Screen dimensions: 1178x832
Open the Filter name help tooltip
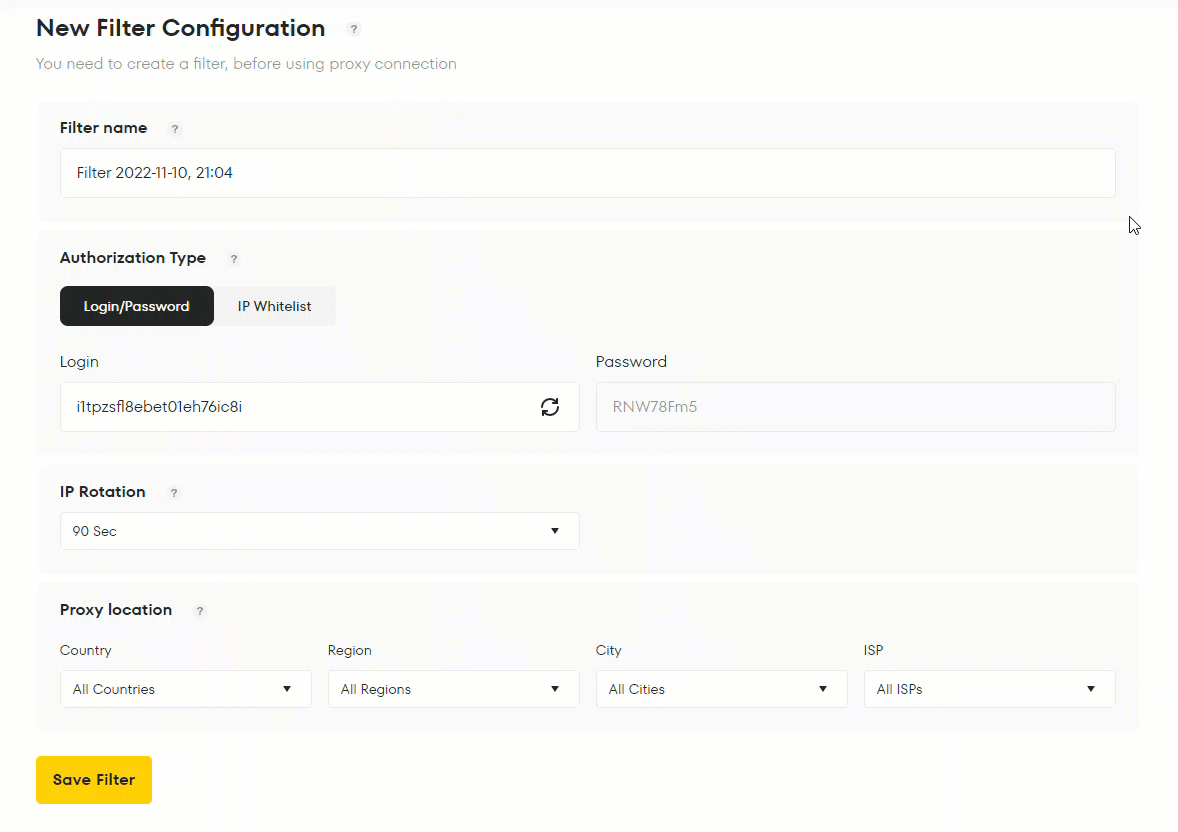point(174,129)
